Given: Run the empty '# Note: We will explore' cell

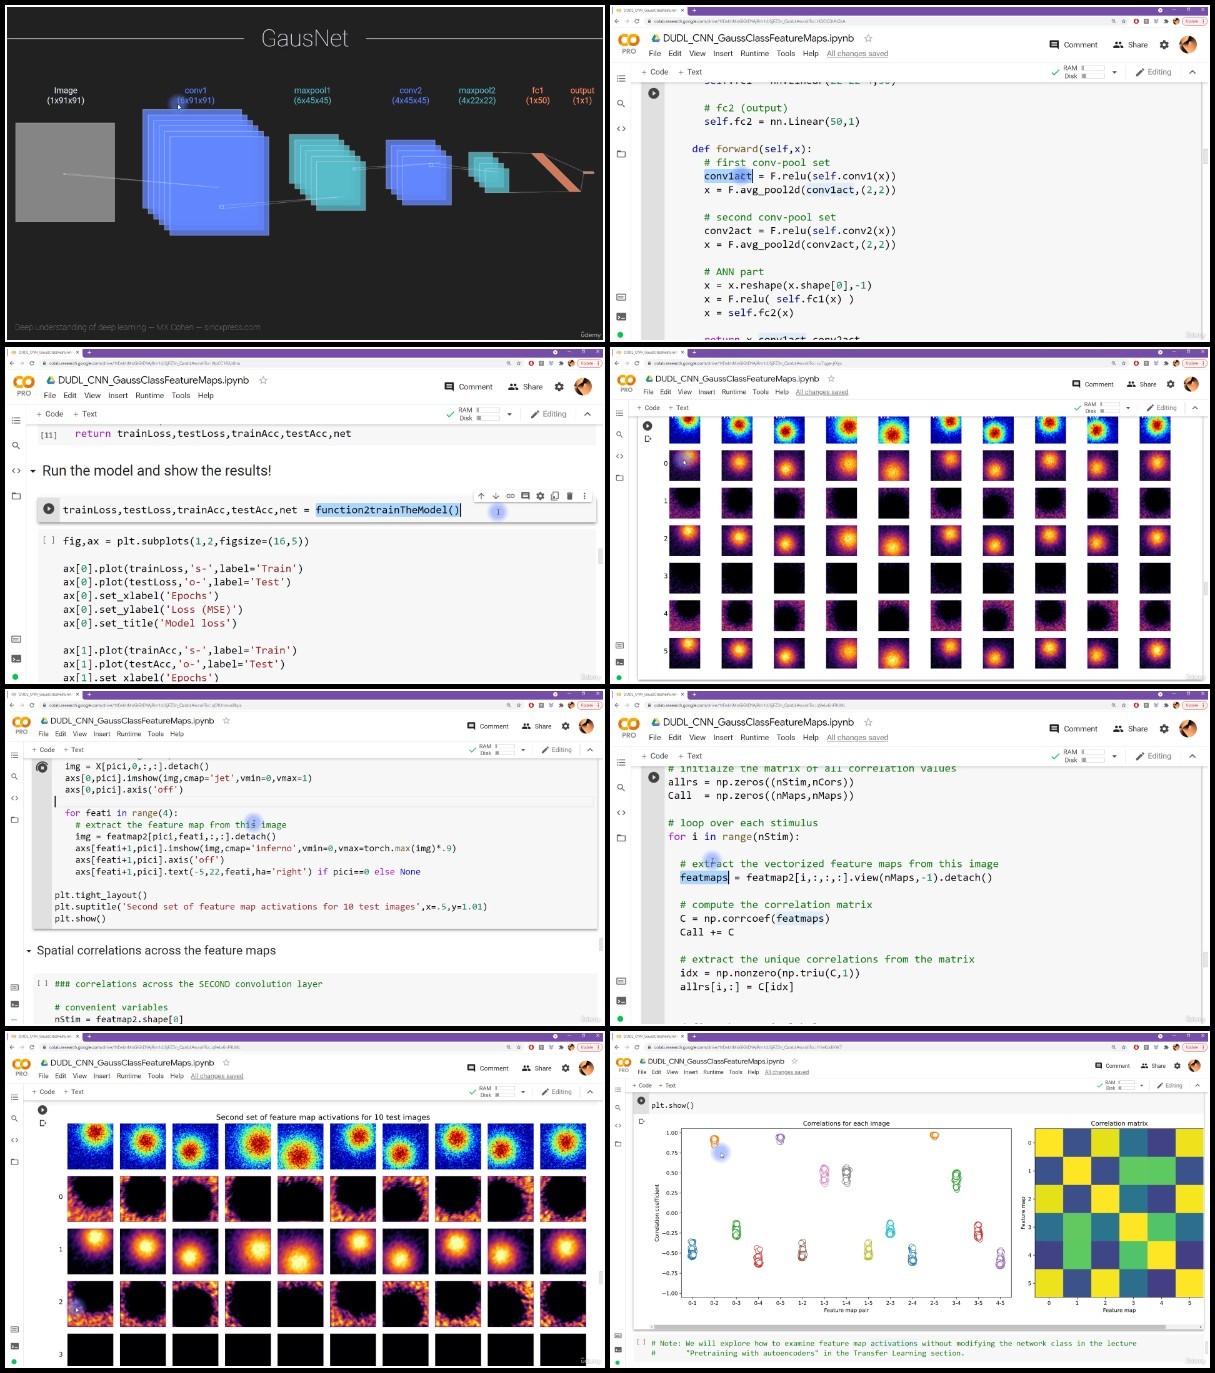Looking at the screenshot, I should point(641,1343).
